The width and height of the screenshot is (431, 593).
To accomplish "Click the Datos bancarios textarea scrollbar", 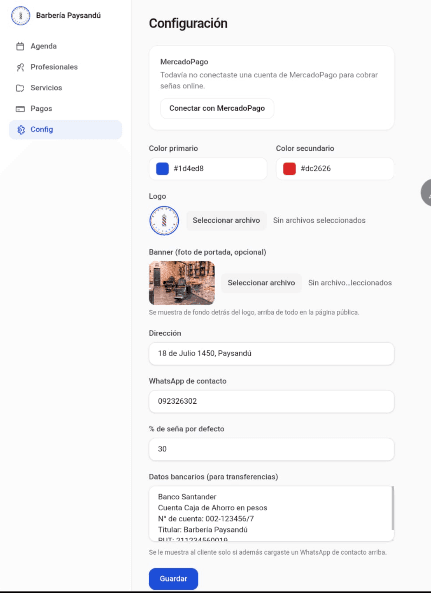I will click(x=392, y=508).
